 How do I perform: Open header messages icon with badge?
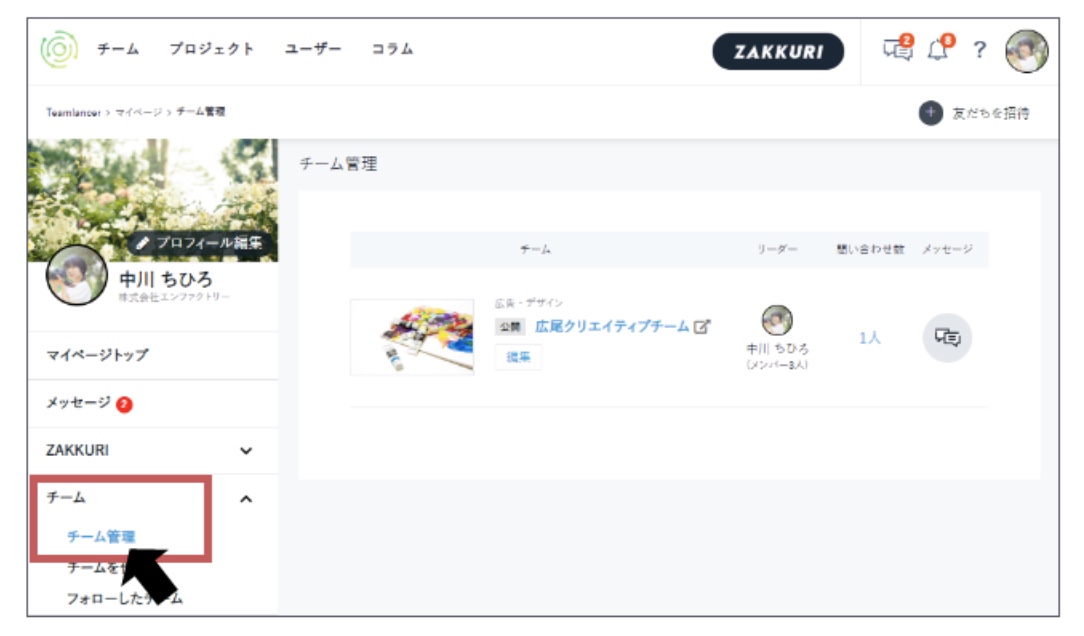(x=898, y=49)
